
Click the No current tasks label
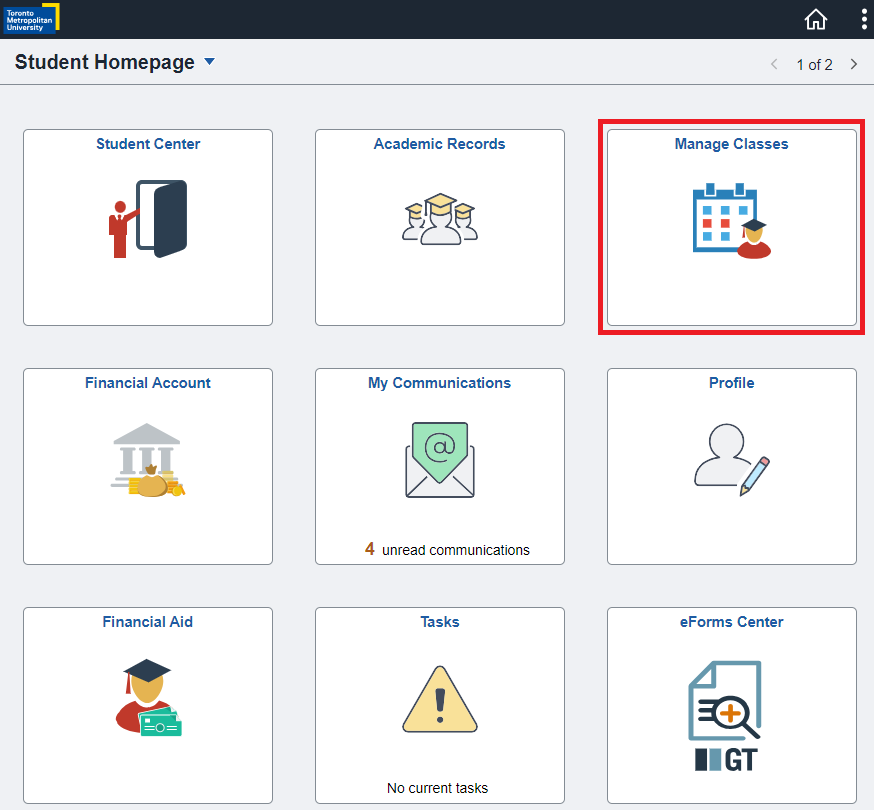pos(438,788)
